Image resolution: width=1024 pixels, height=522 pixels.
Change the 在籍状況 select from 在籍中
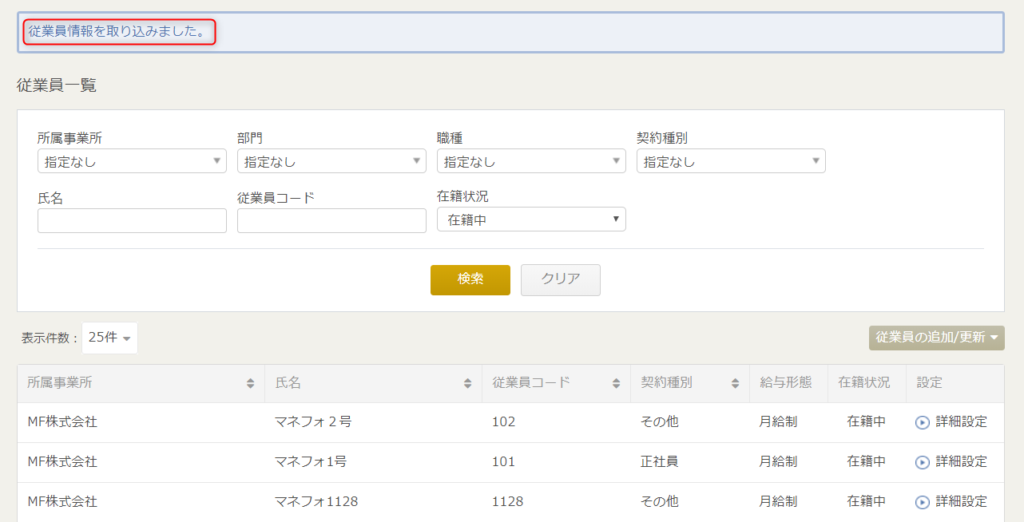point(532,220)
